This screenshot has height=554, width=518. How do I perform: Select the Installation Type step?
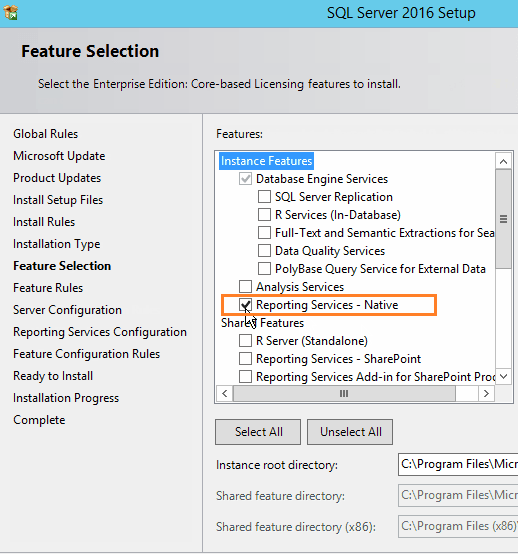point(57,244)
